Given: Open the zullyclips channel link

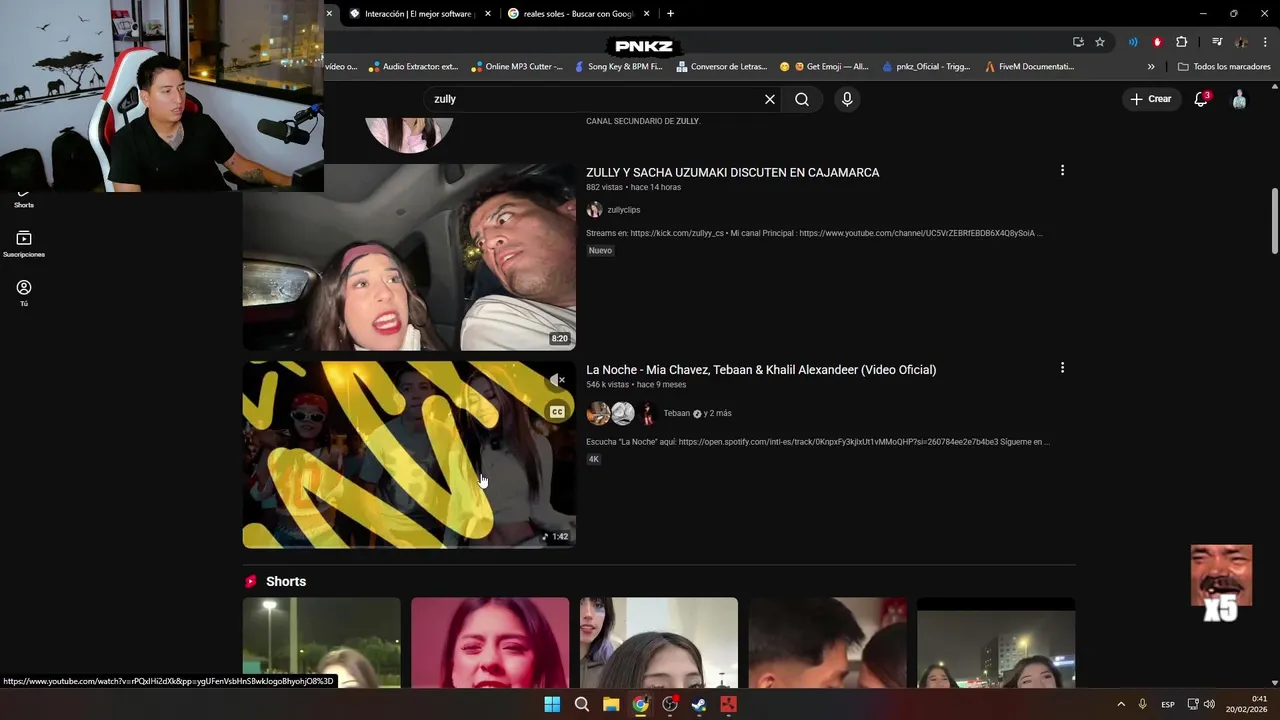Looking at the screenshot, I should pyautogui.click(x=623, y=210).
